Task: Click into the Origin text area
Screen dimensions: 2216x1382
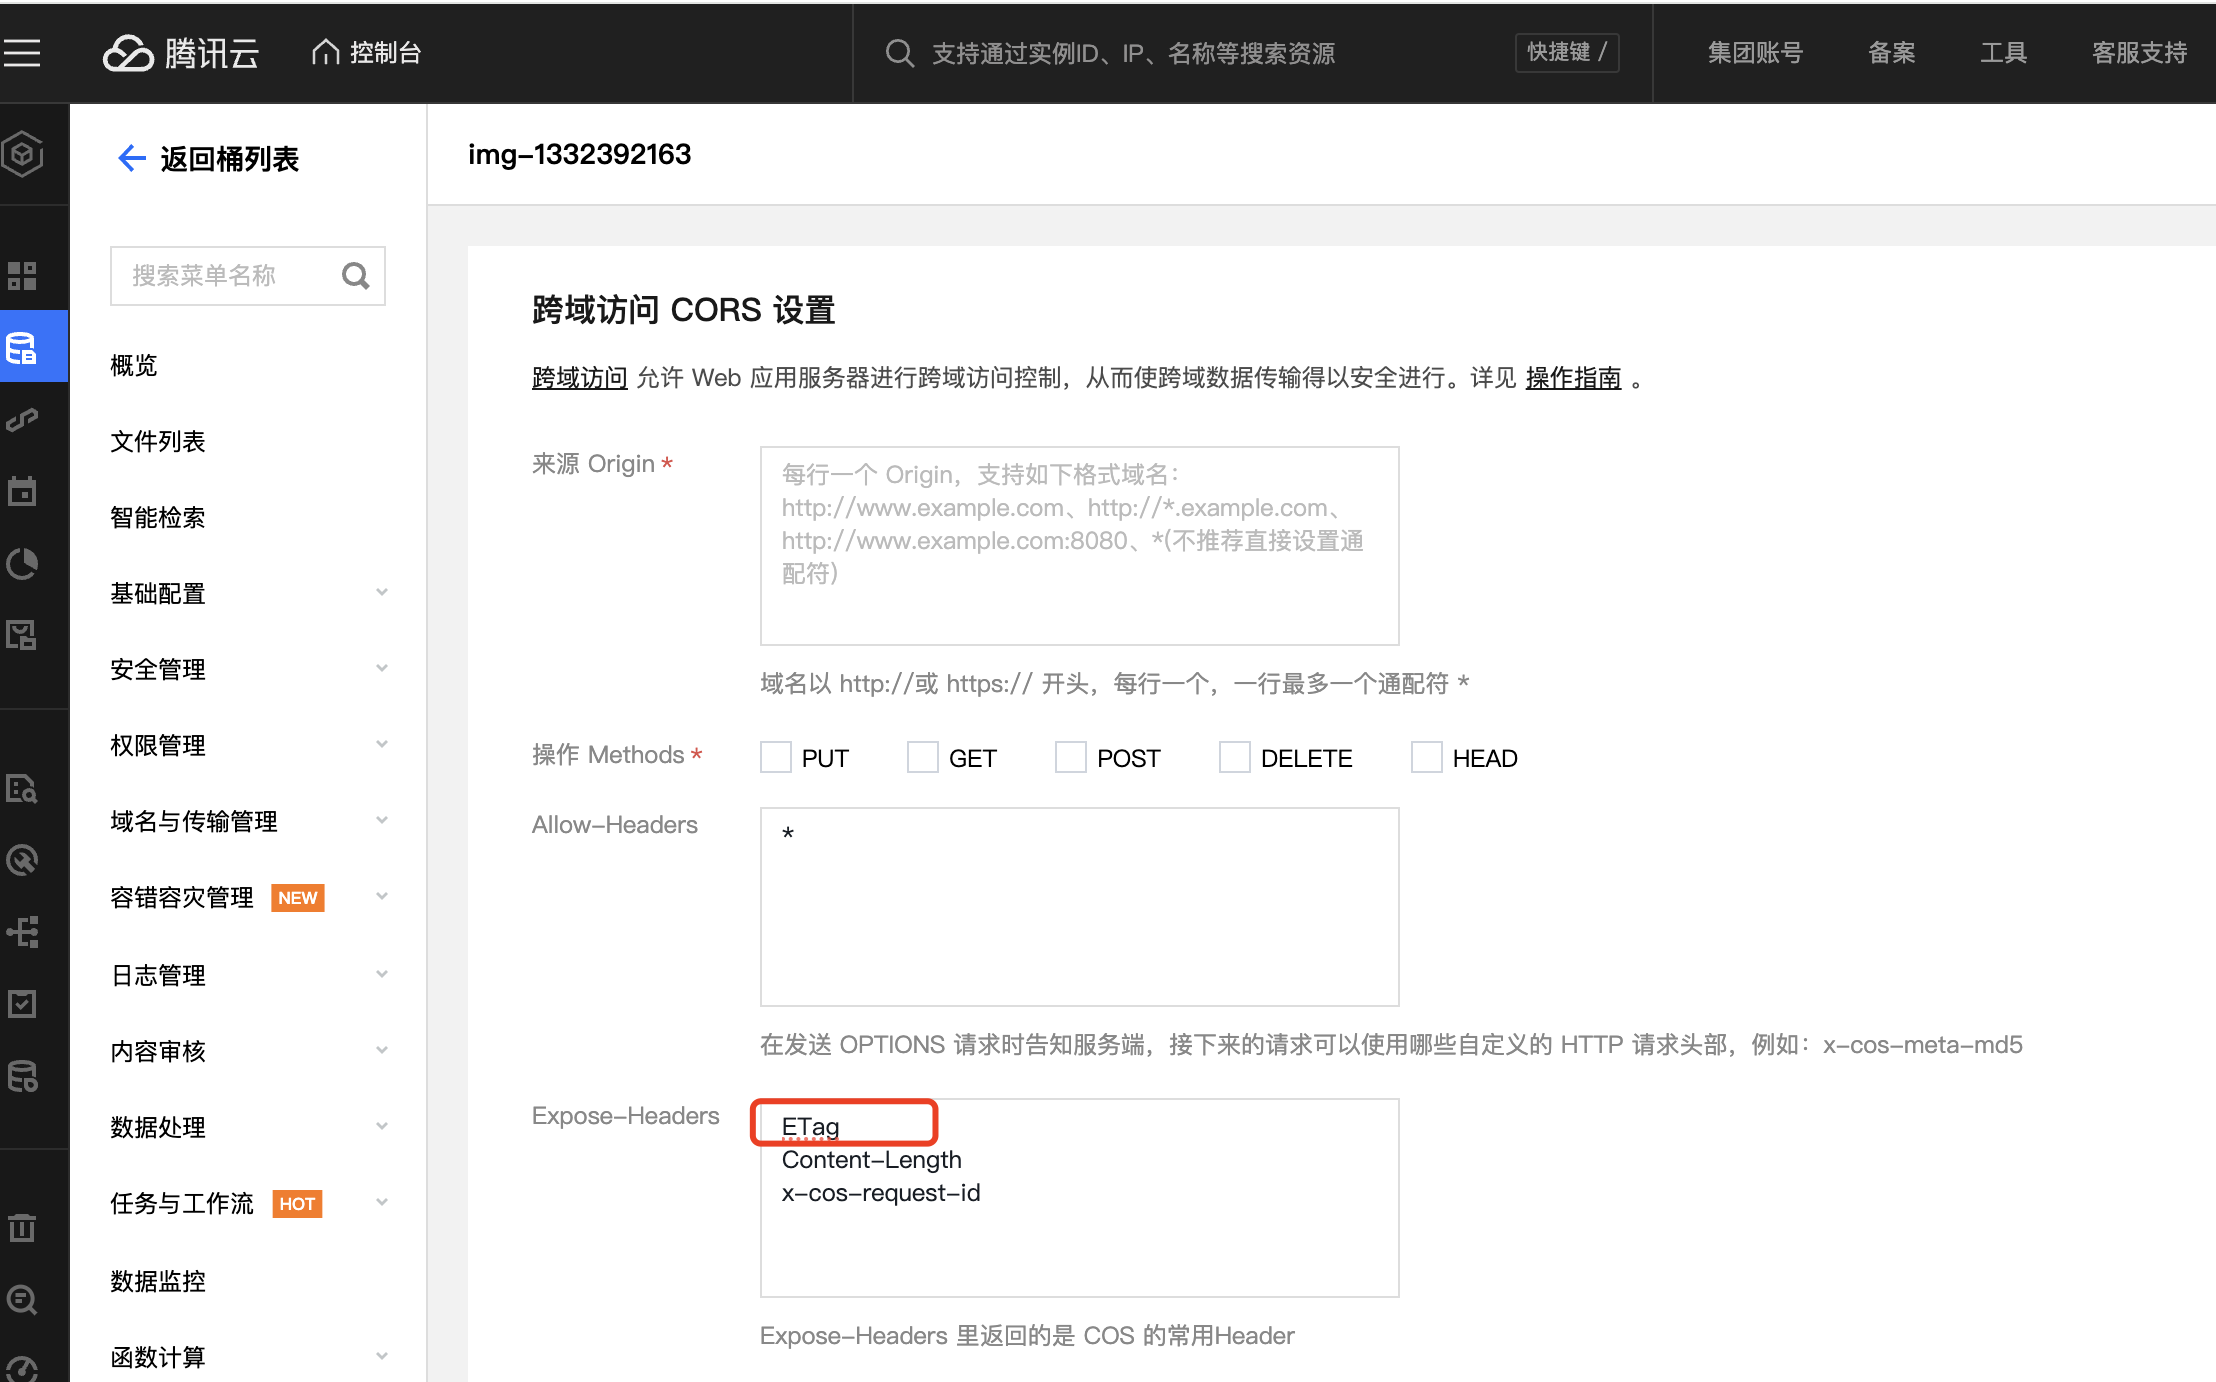Action: [1078, 546]
